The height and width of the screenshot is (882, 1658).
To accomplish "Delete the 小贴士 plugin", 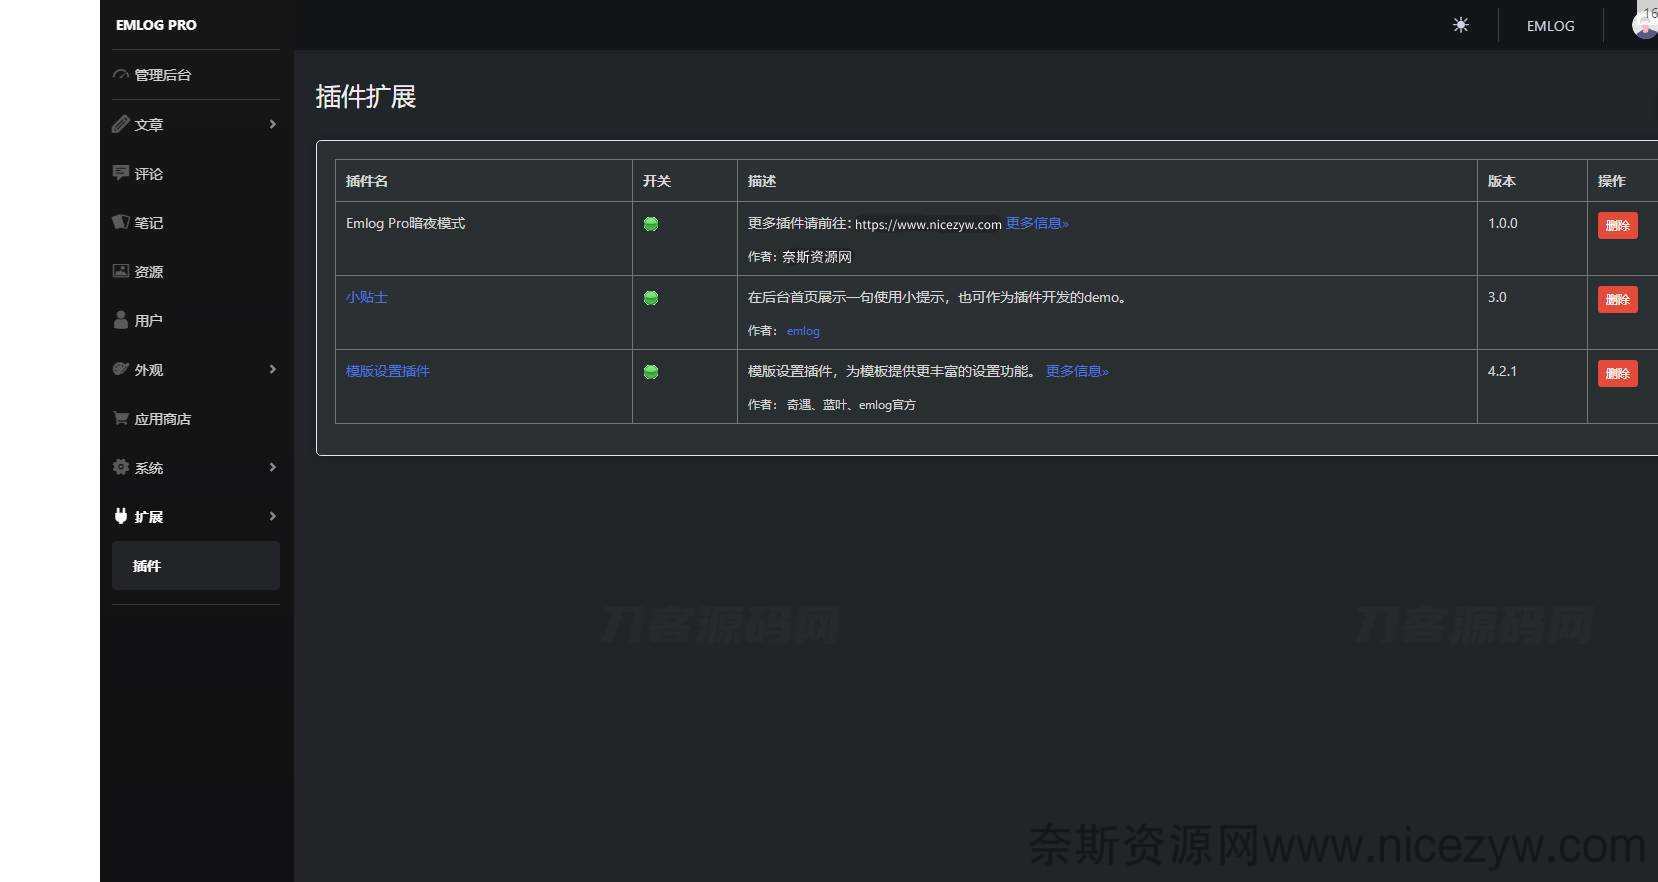I will pyautogui.click(x=1617, y=300).
